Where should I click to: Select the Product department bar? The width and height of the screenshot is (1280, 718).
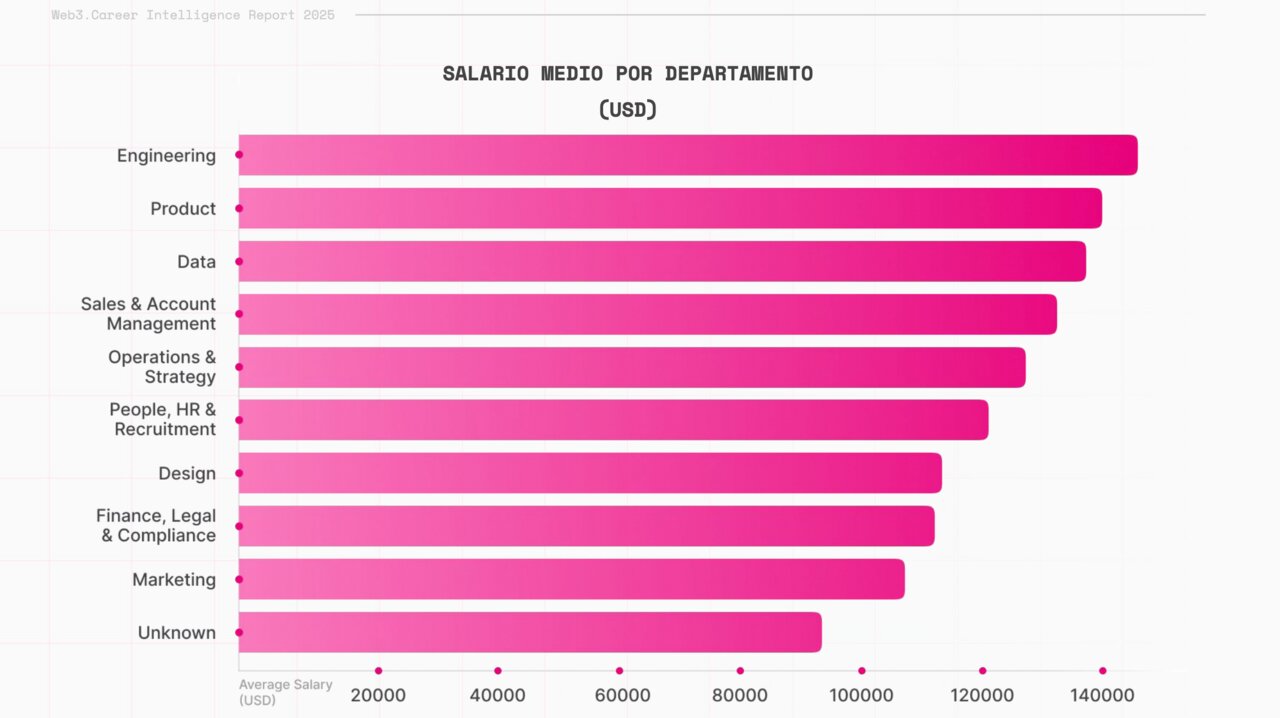click(x=670, y=208)
